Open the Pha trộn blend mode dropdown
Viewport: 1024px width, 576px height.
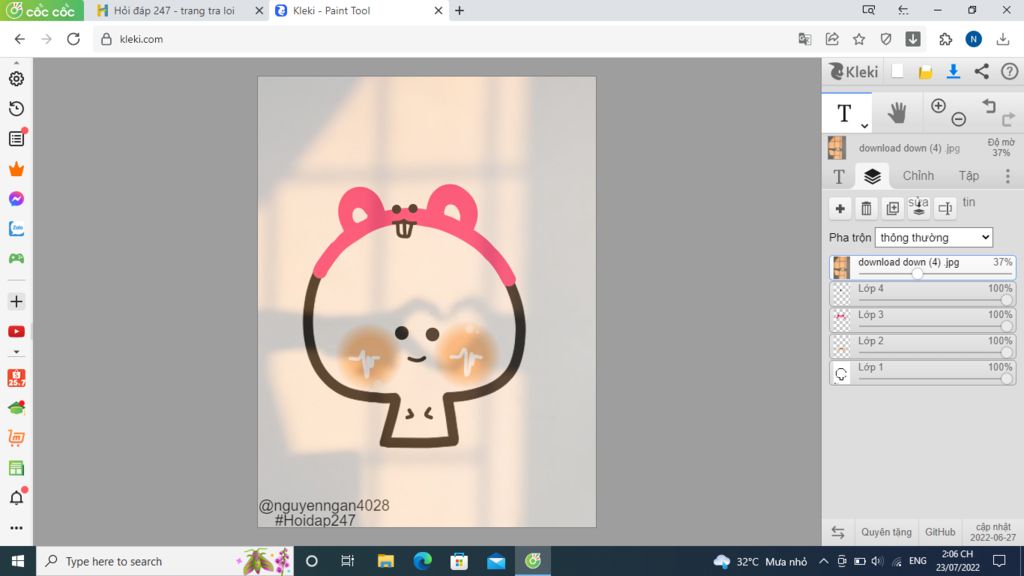(x=933, y=238)
